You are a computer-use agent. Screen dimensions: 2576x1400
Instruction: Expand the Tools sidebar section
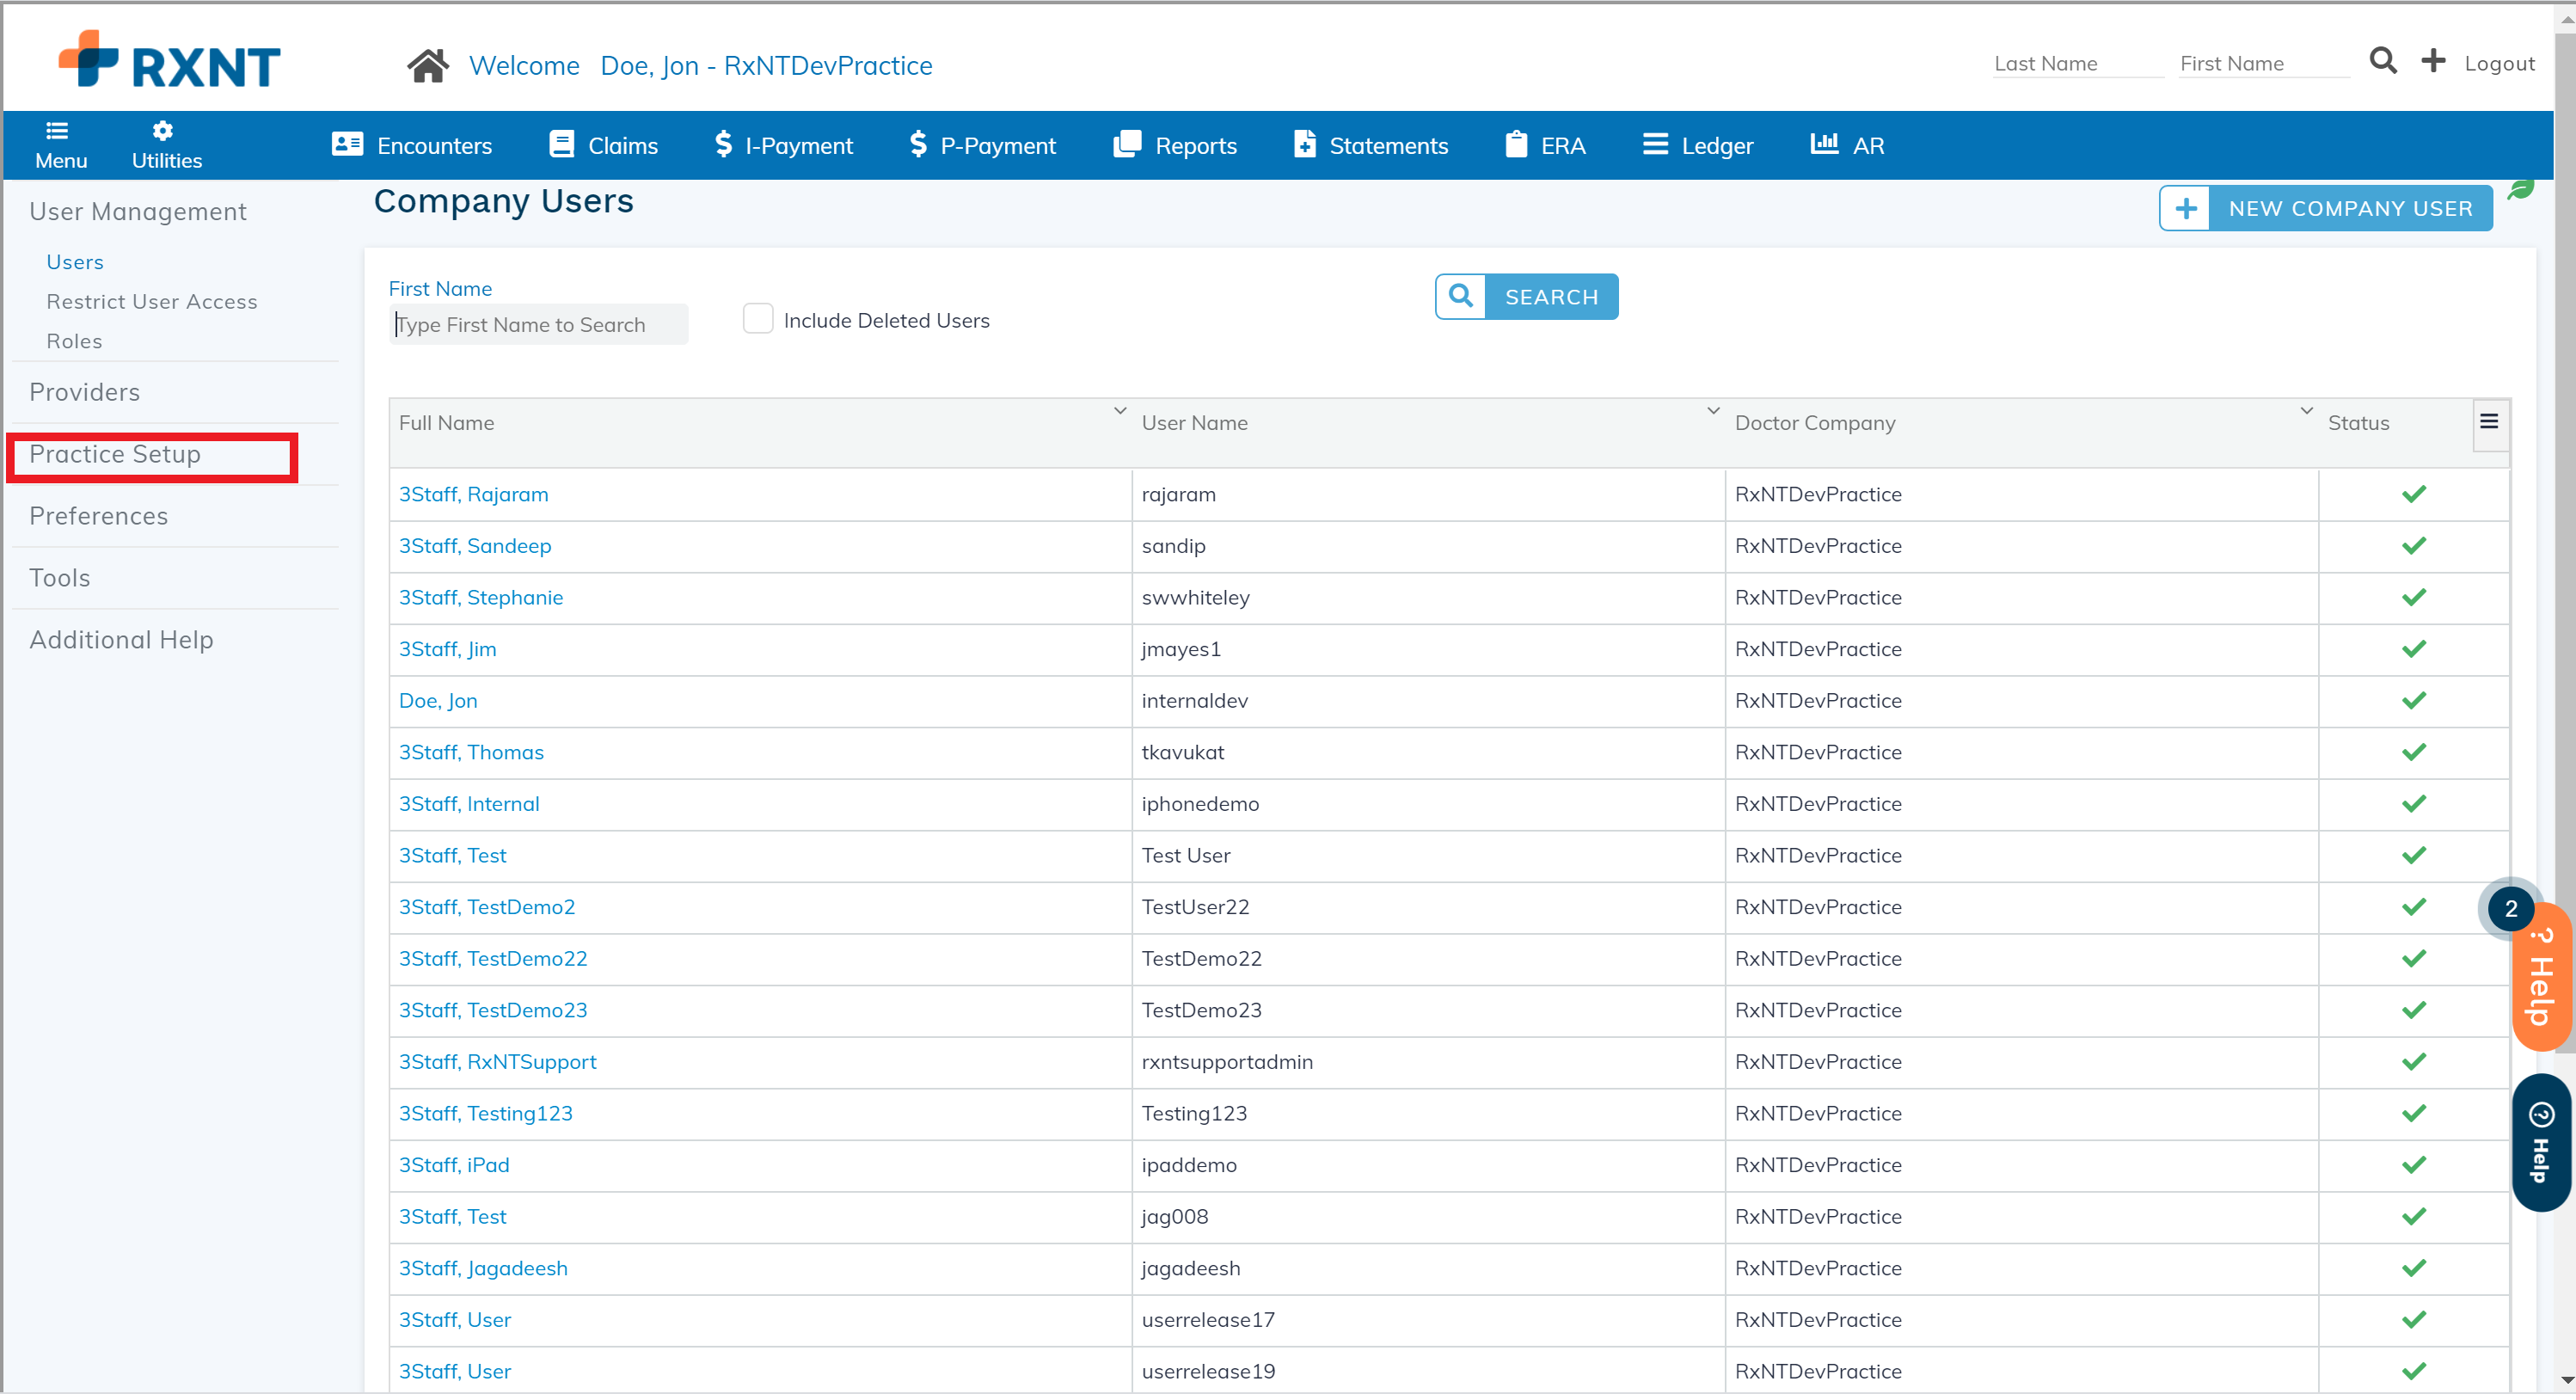tap(60, 579)
